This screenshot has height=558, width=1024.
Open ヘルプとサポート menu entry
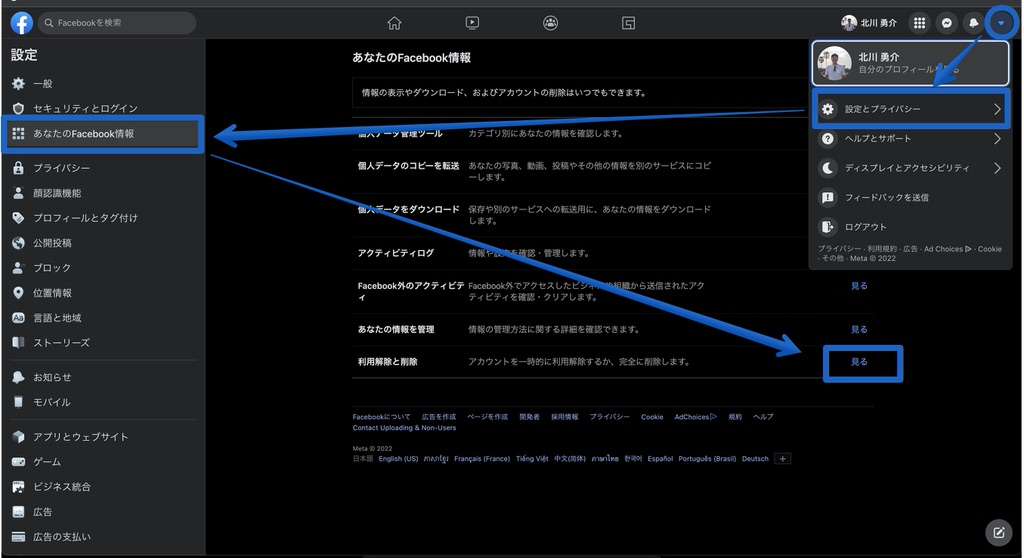point(910,139)
